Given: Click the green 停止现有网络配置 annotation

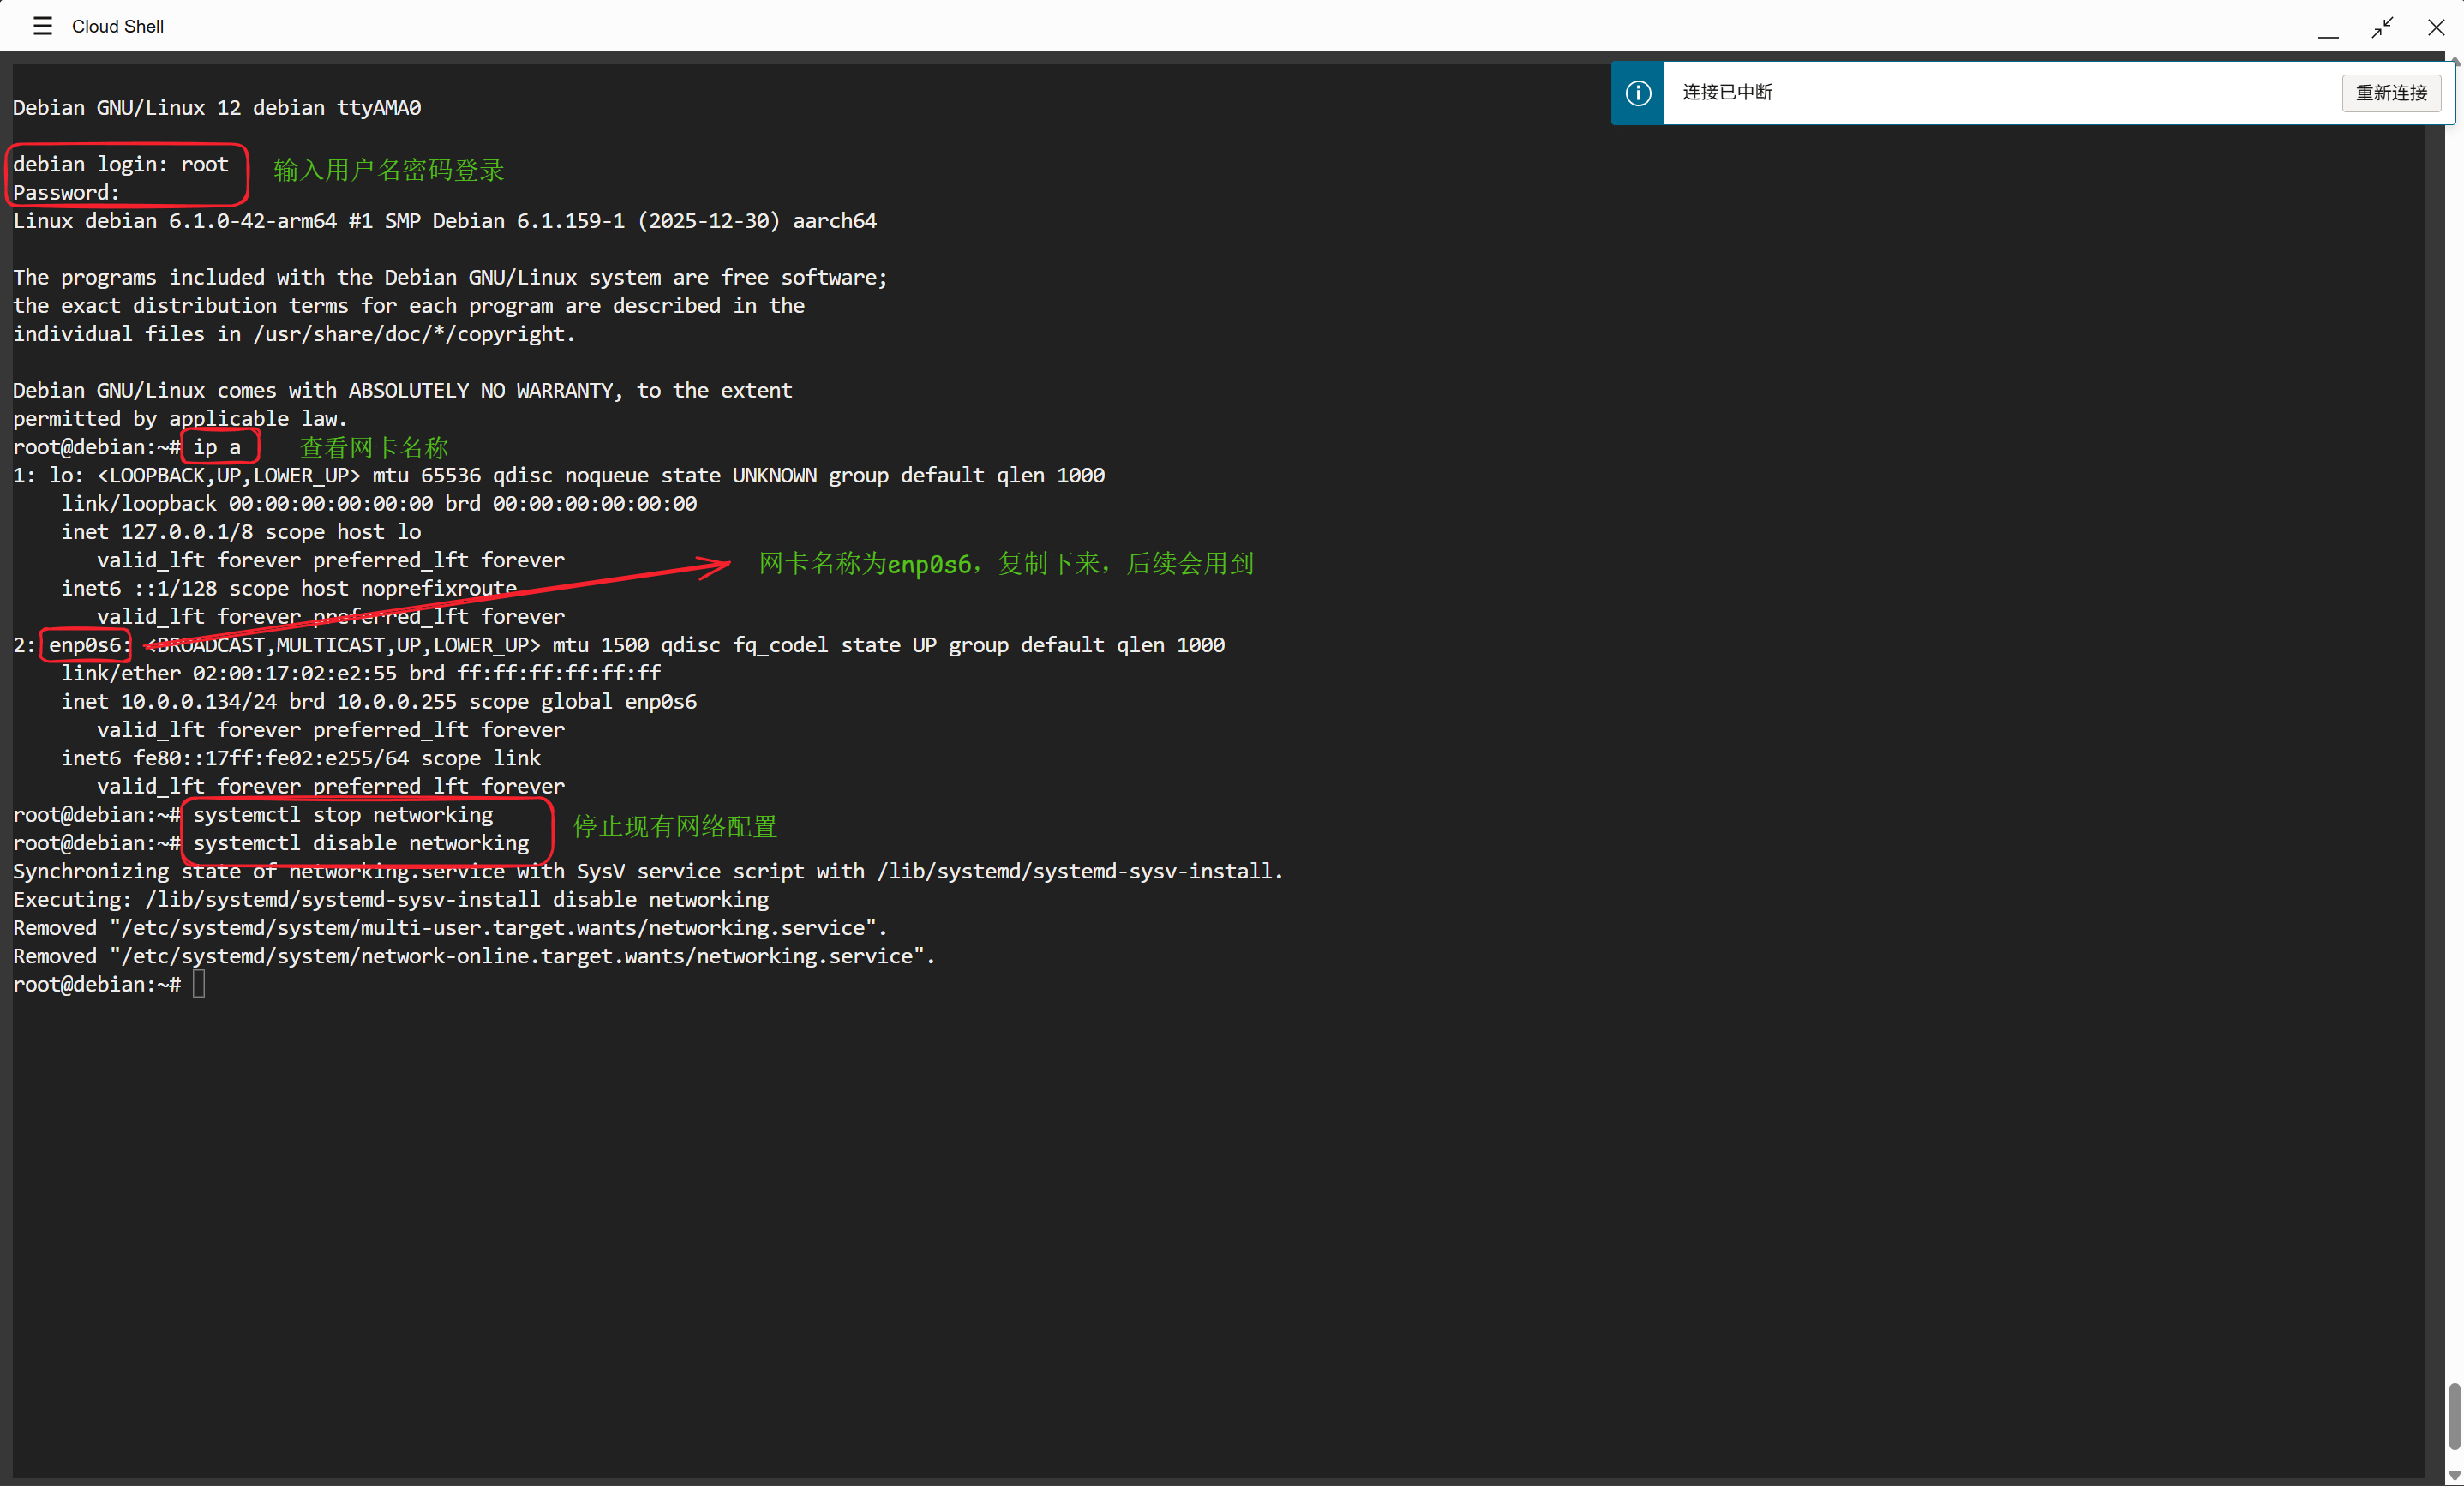Looking at the screenshot, I should [x=675, y=827].
